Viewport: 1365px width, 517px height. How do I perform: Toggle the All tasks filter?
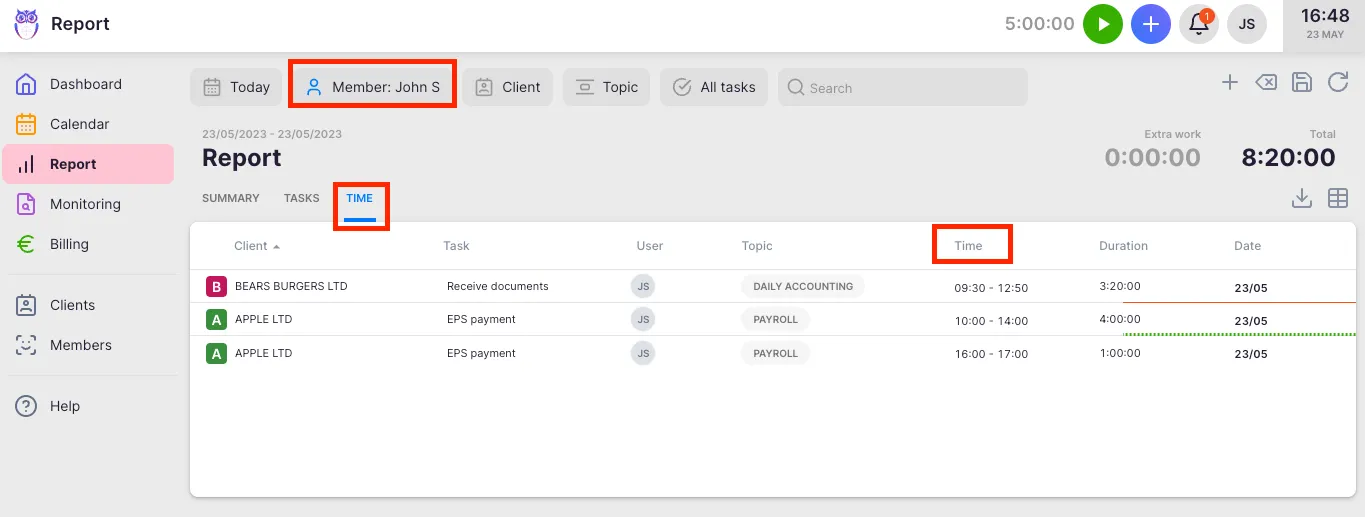click(x=714, y=87)
